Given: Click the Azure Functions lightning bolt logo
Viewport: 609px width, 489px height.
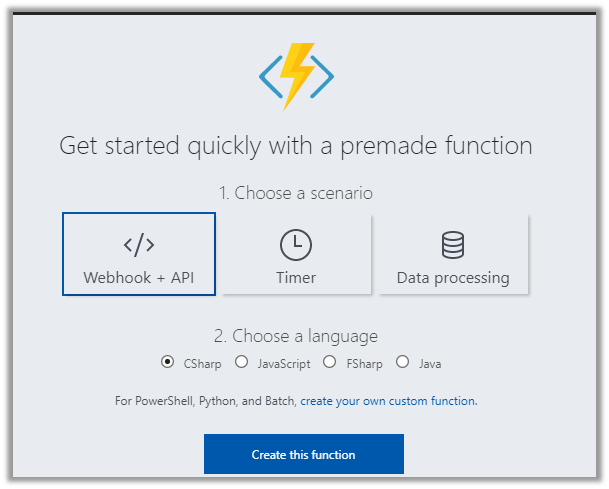Looking at the screenshot, I should click(x=296, y=75).
